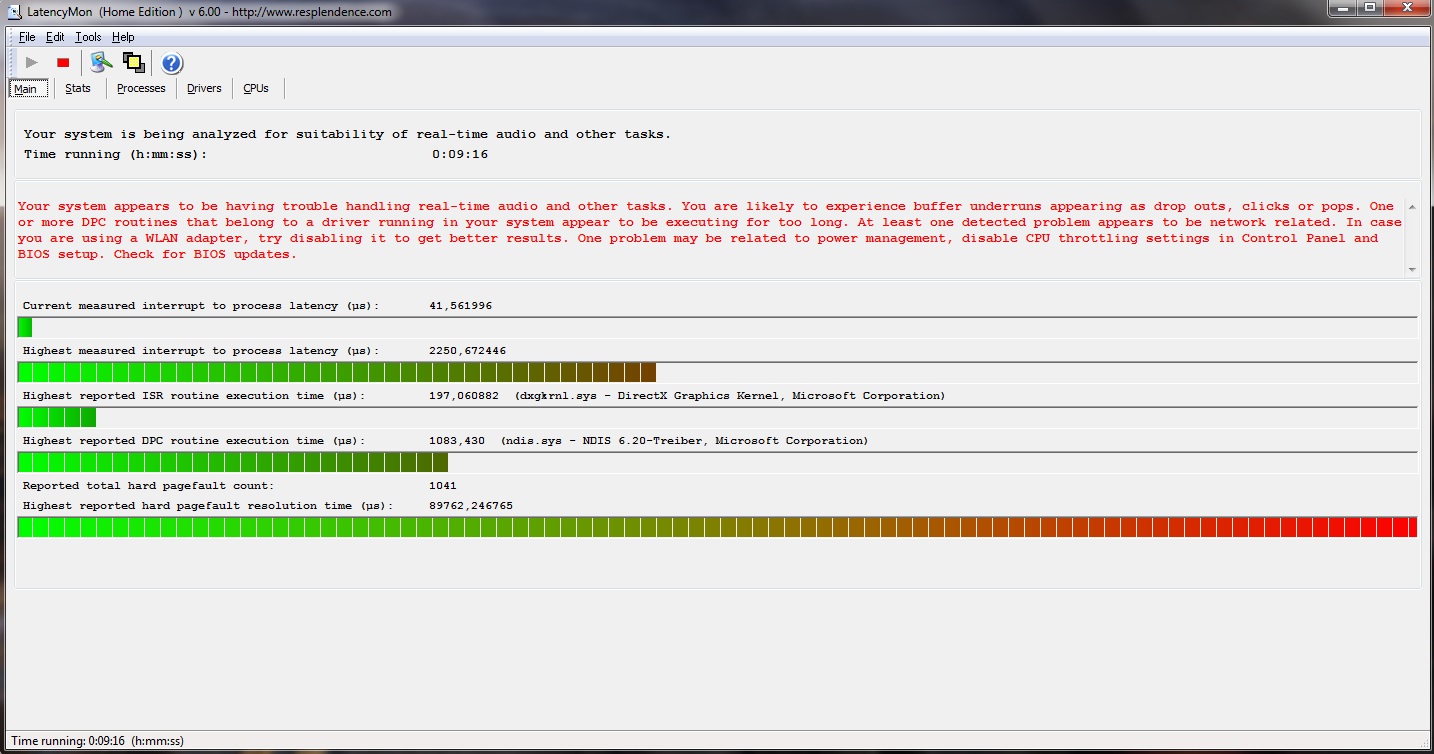Switch to the Stats tab
Screen dimensions: 1434x754
78,88
